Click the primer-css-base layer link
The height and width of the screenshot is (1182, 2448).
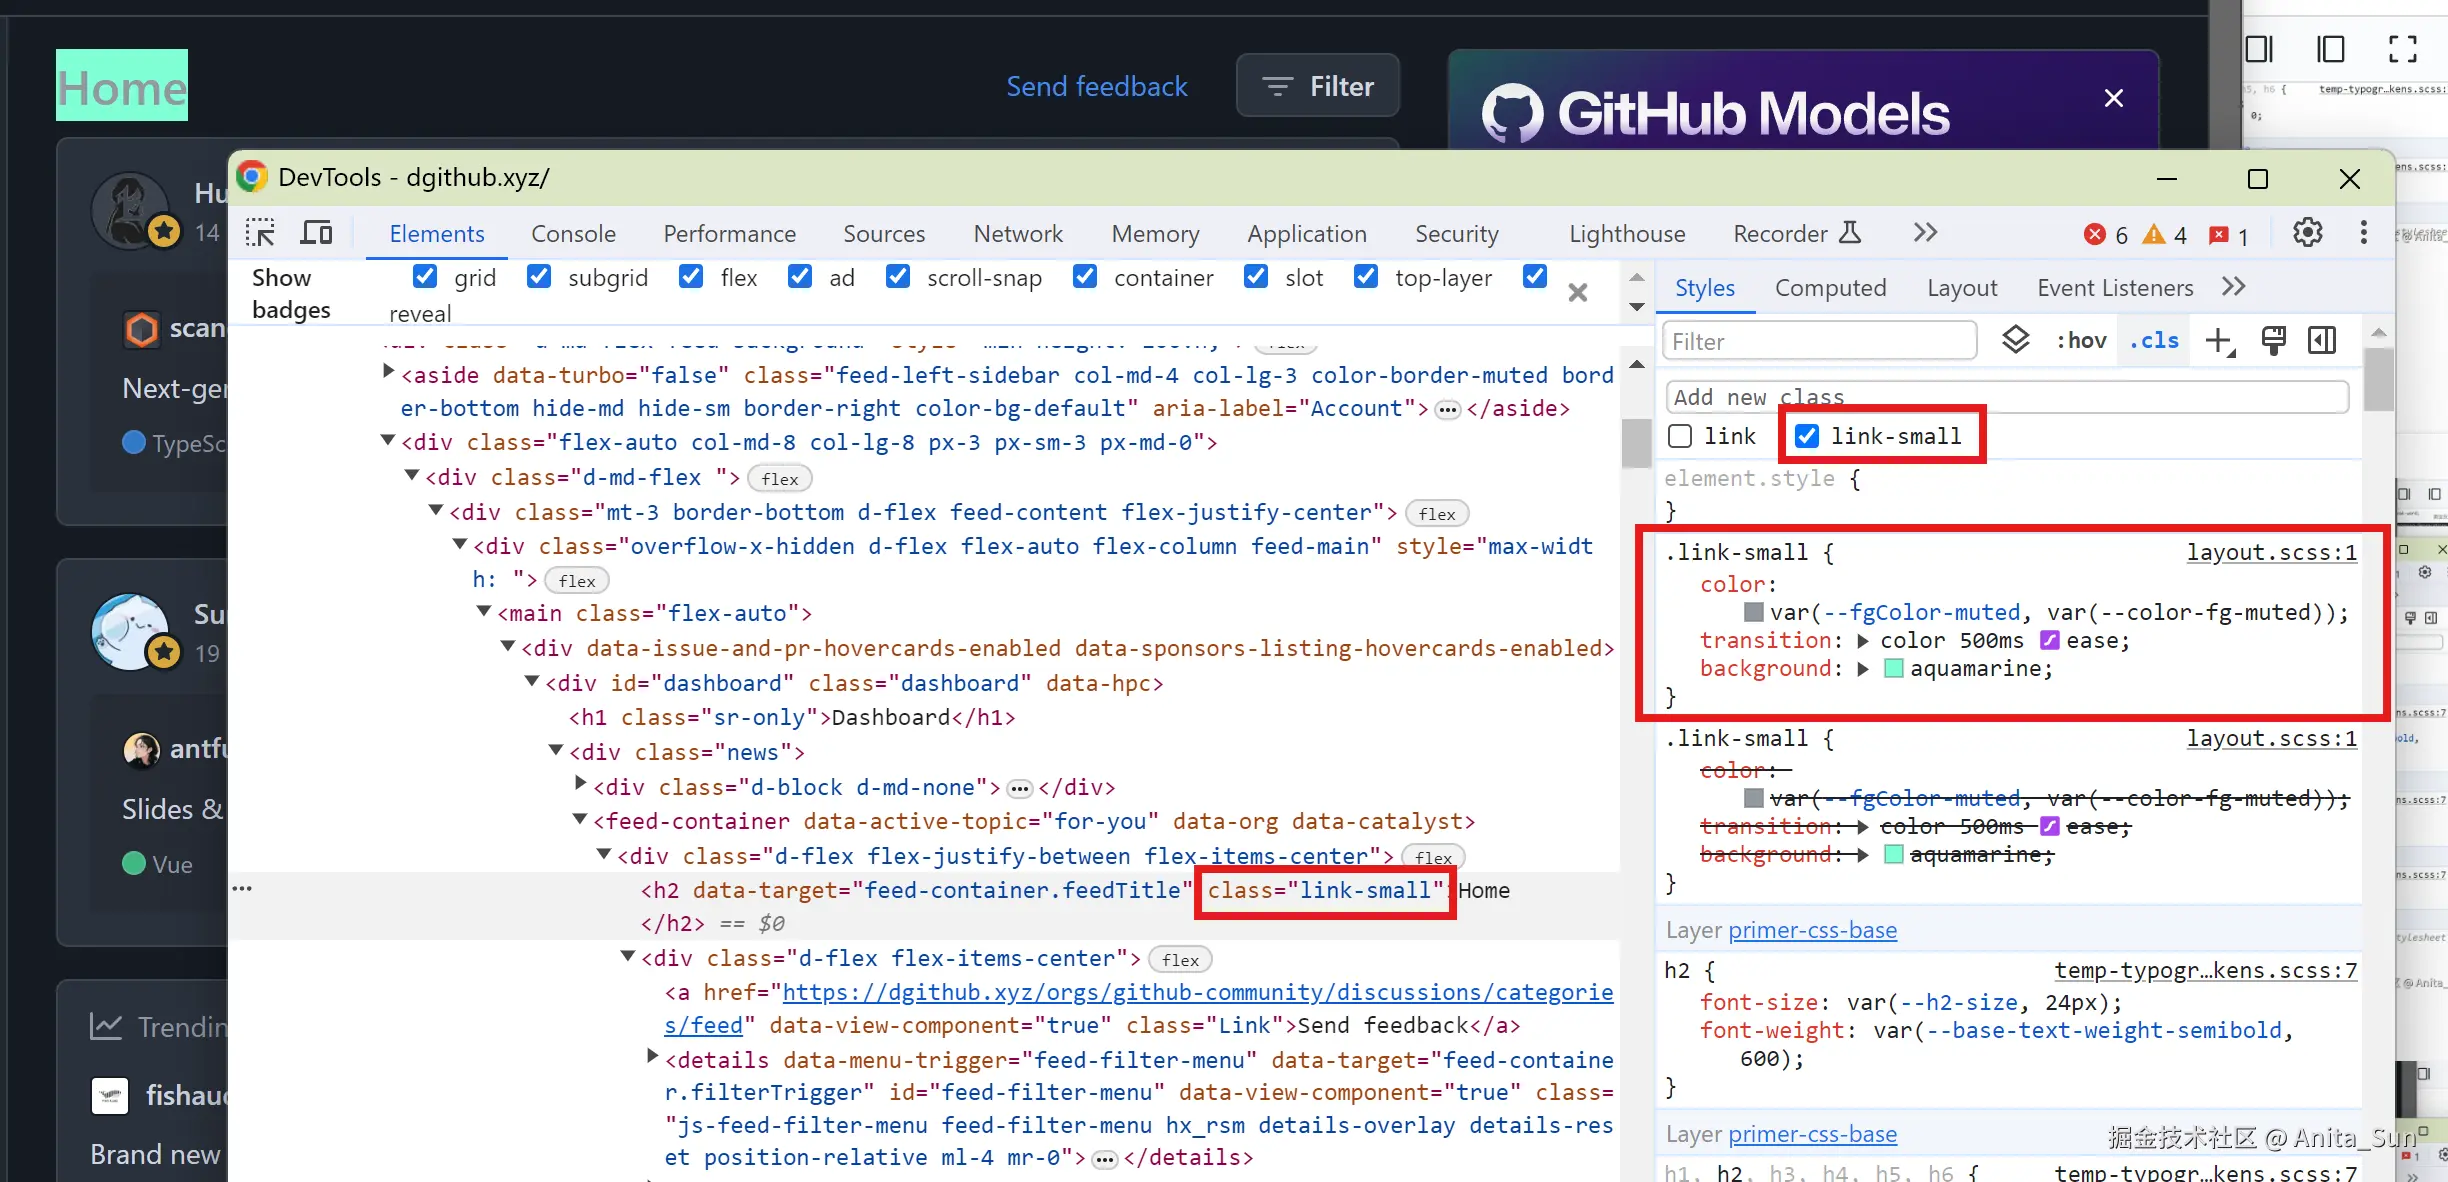pyautogui.click(x=1812, y=930)
